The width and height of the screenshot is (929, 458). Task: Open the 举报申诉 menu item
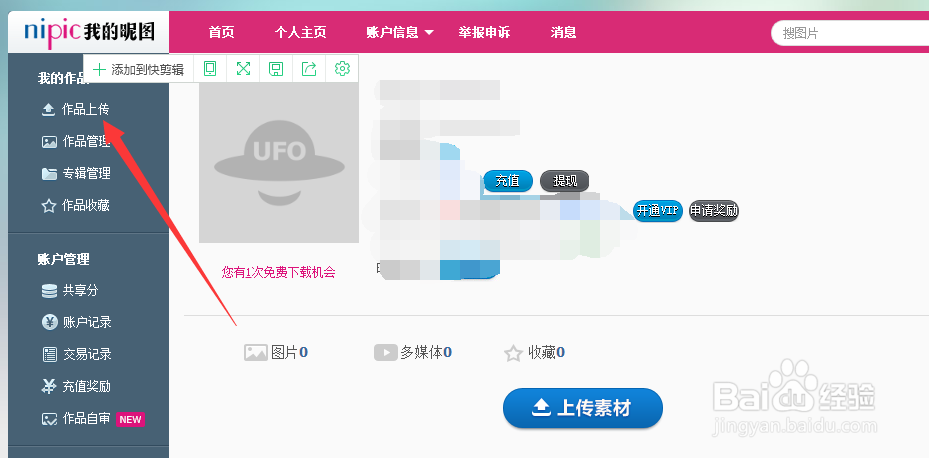484,32
